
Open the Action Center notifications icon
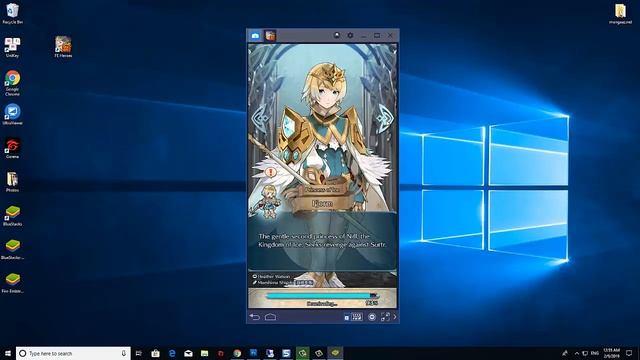[629, 353]
